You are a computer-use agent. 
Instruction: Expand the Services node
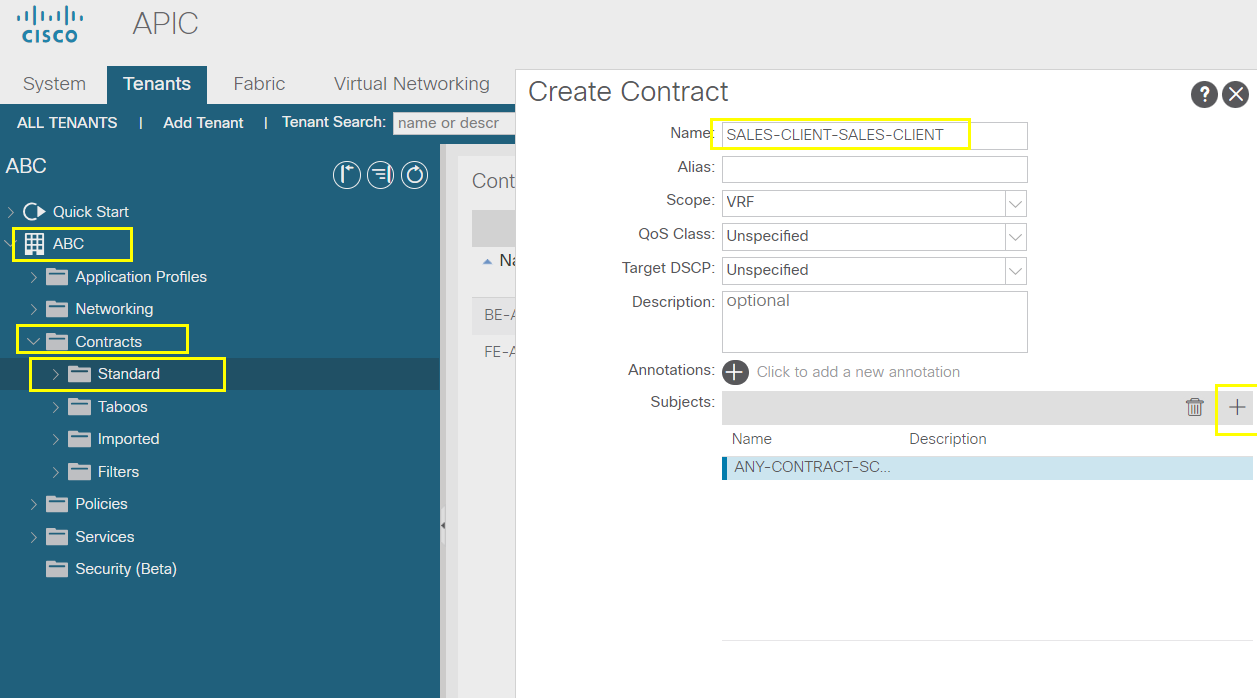click(34, 536)
